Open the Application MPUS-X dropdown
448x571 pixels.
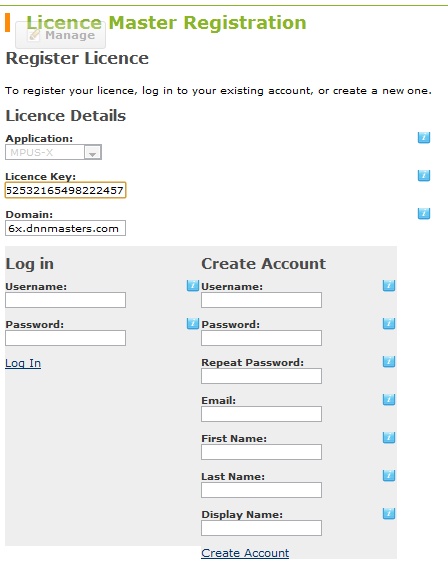(53, 152)
